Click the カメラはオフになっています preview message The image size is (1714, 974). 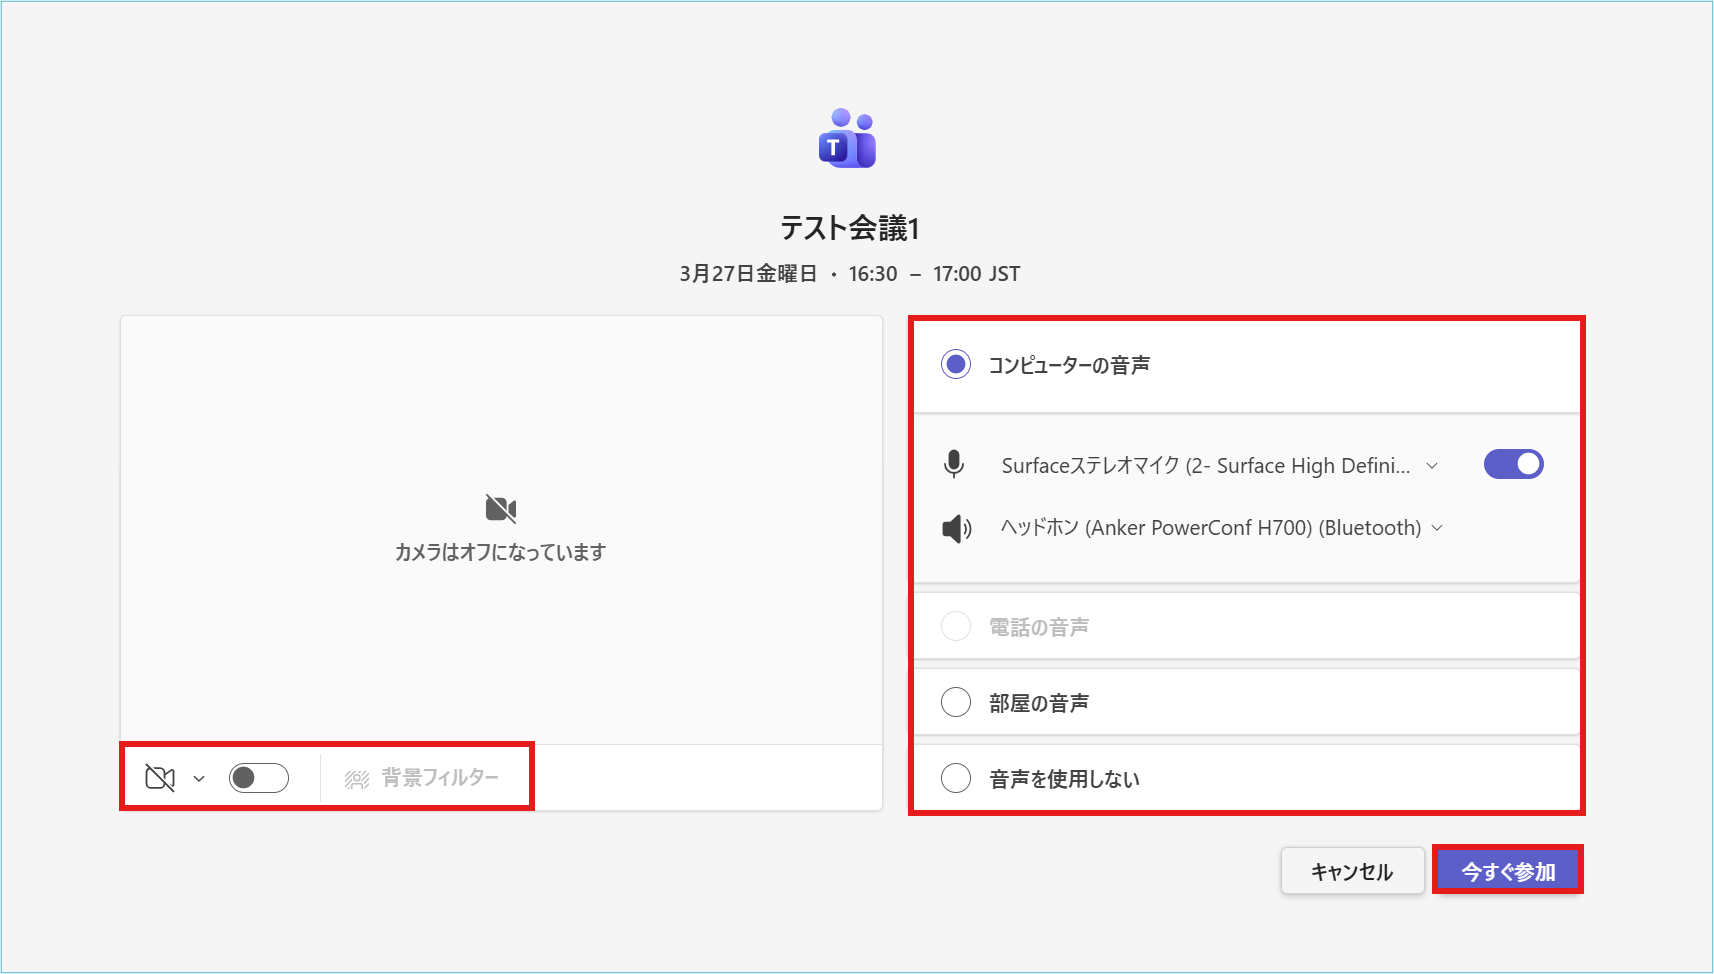[x=500, y=552]
